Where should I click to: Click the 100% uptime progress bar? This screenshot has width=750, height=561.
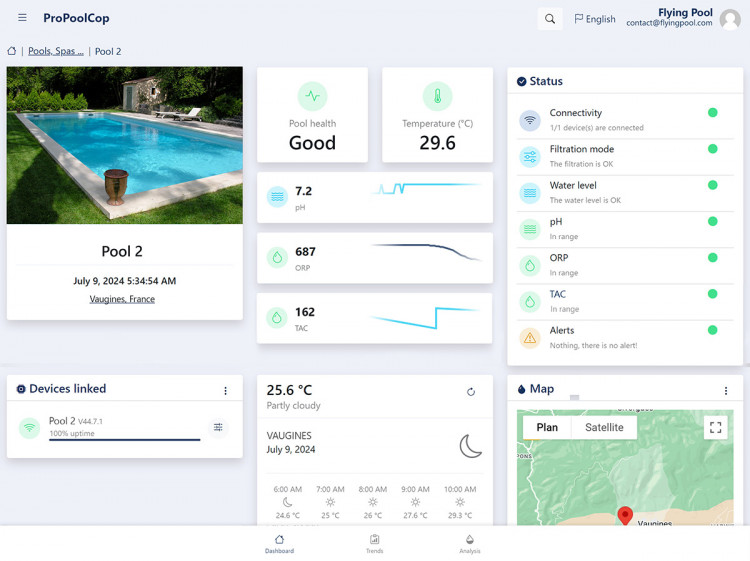[x=124, y=440]
